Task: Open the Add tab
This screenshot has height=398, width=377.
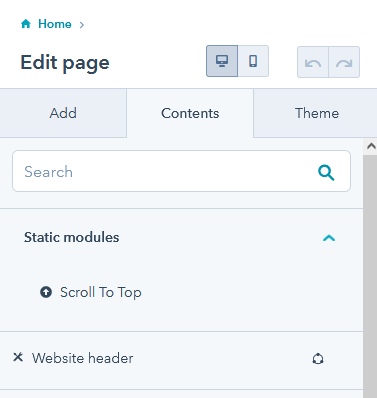Action: tap(63, 113)
